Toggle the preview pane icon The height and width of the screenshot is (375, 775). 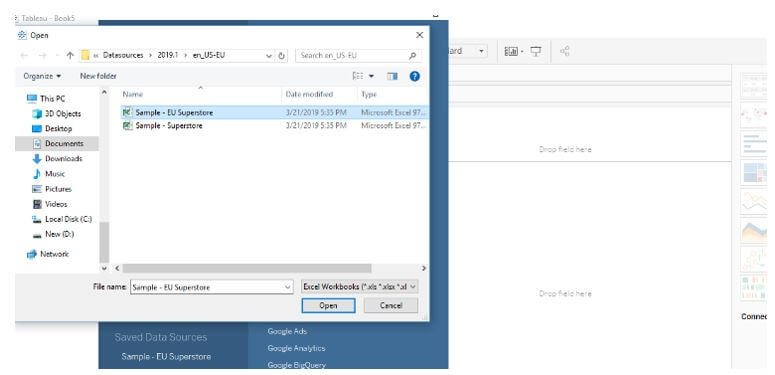[x=392, y=76]
